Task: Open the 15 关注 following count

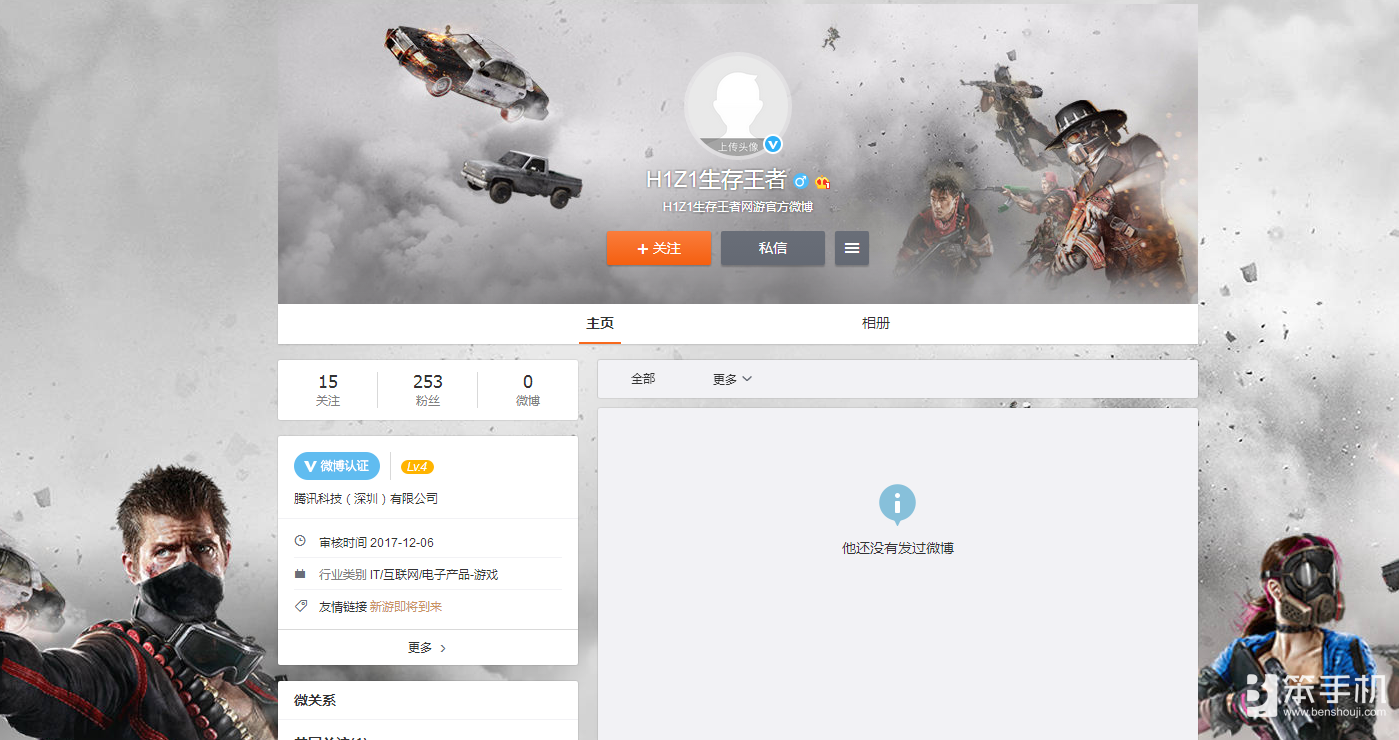Action: (x=328, y=390)
